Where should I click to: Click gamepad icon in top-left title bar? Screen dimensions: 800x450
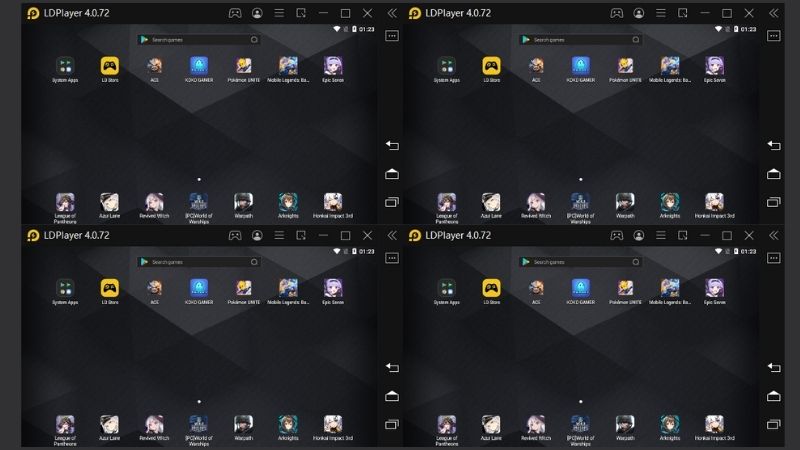tap(235, 13)
